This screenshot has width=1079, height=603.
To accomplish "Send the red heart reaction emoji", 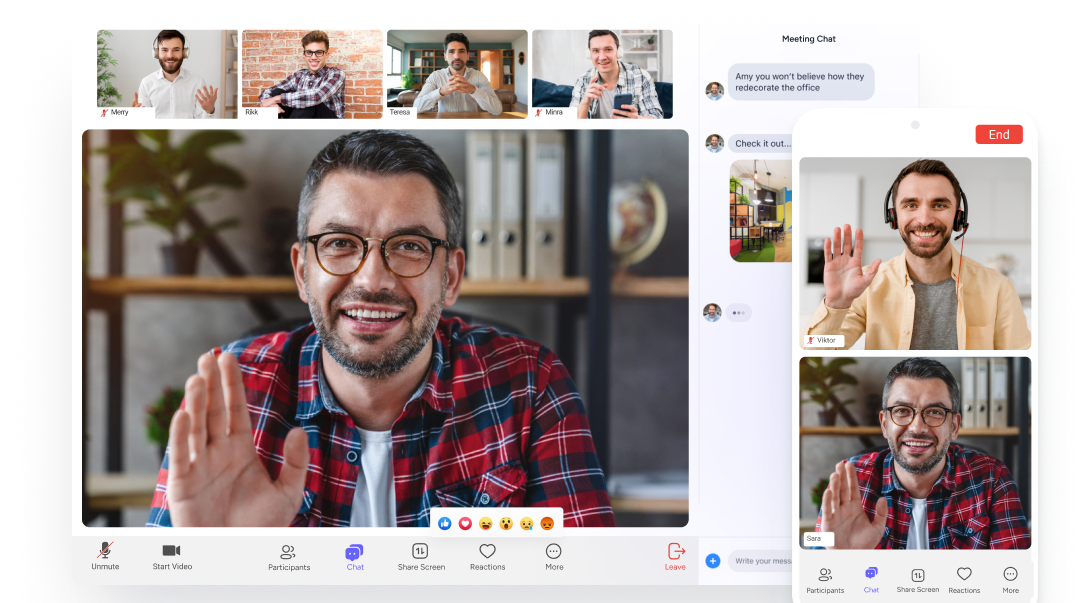I will point(465,523).
